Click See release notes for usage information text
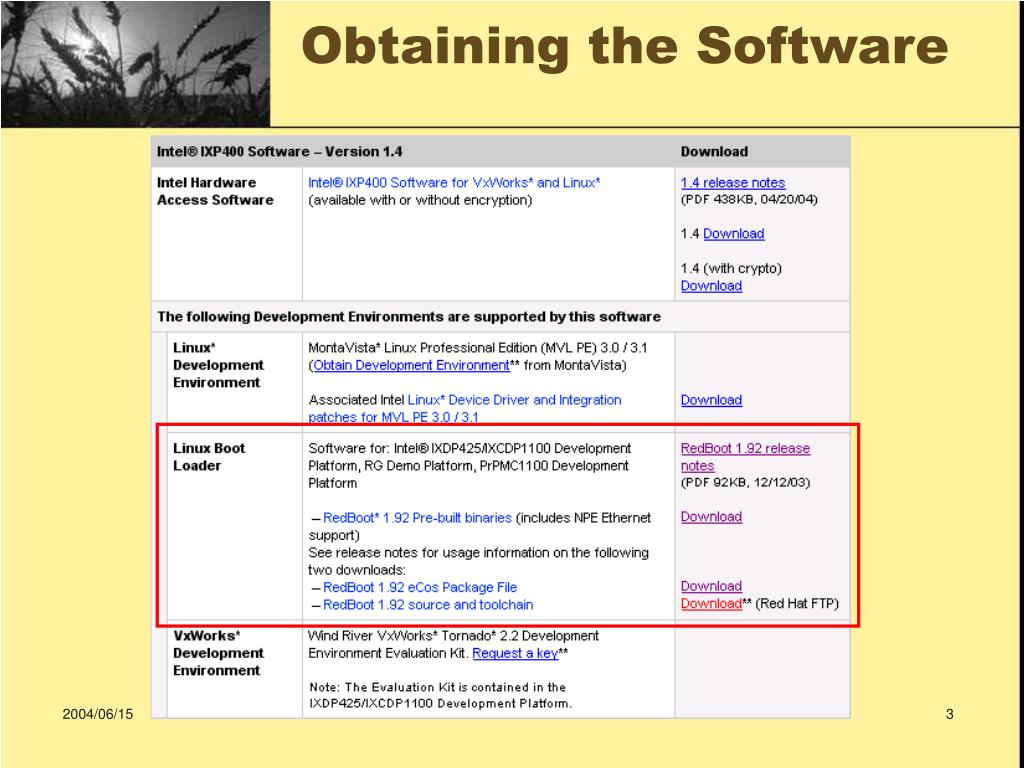 478,561
